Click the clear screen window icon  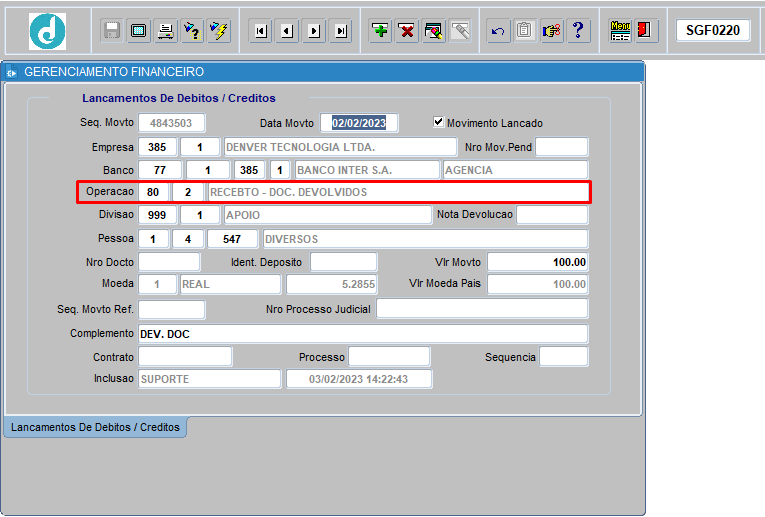coord(139,31)
